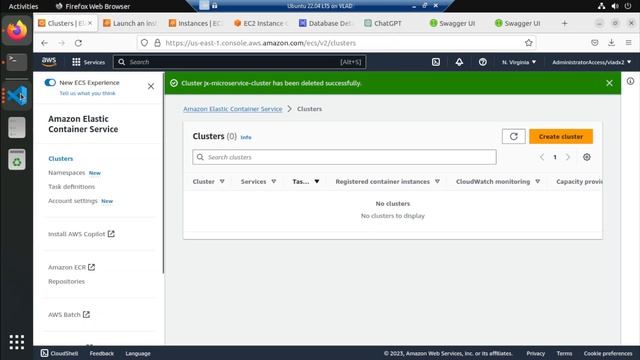Image resolution: width=640 pixels, height=360 pixels.
Task: Open the Amazon Elastic Container Service breadcrumb
Action: coord(233,109)
